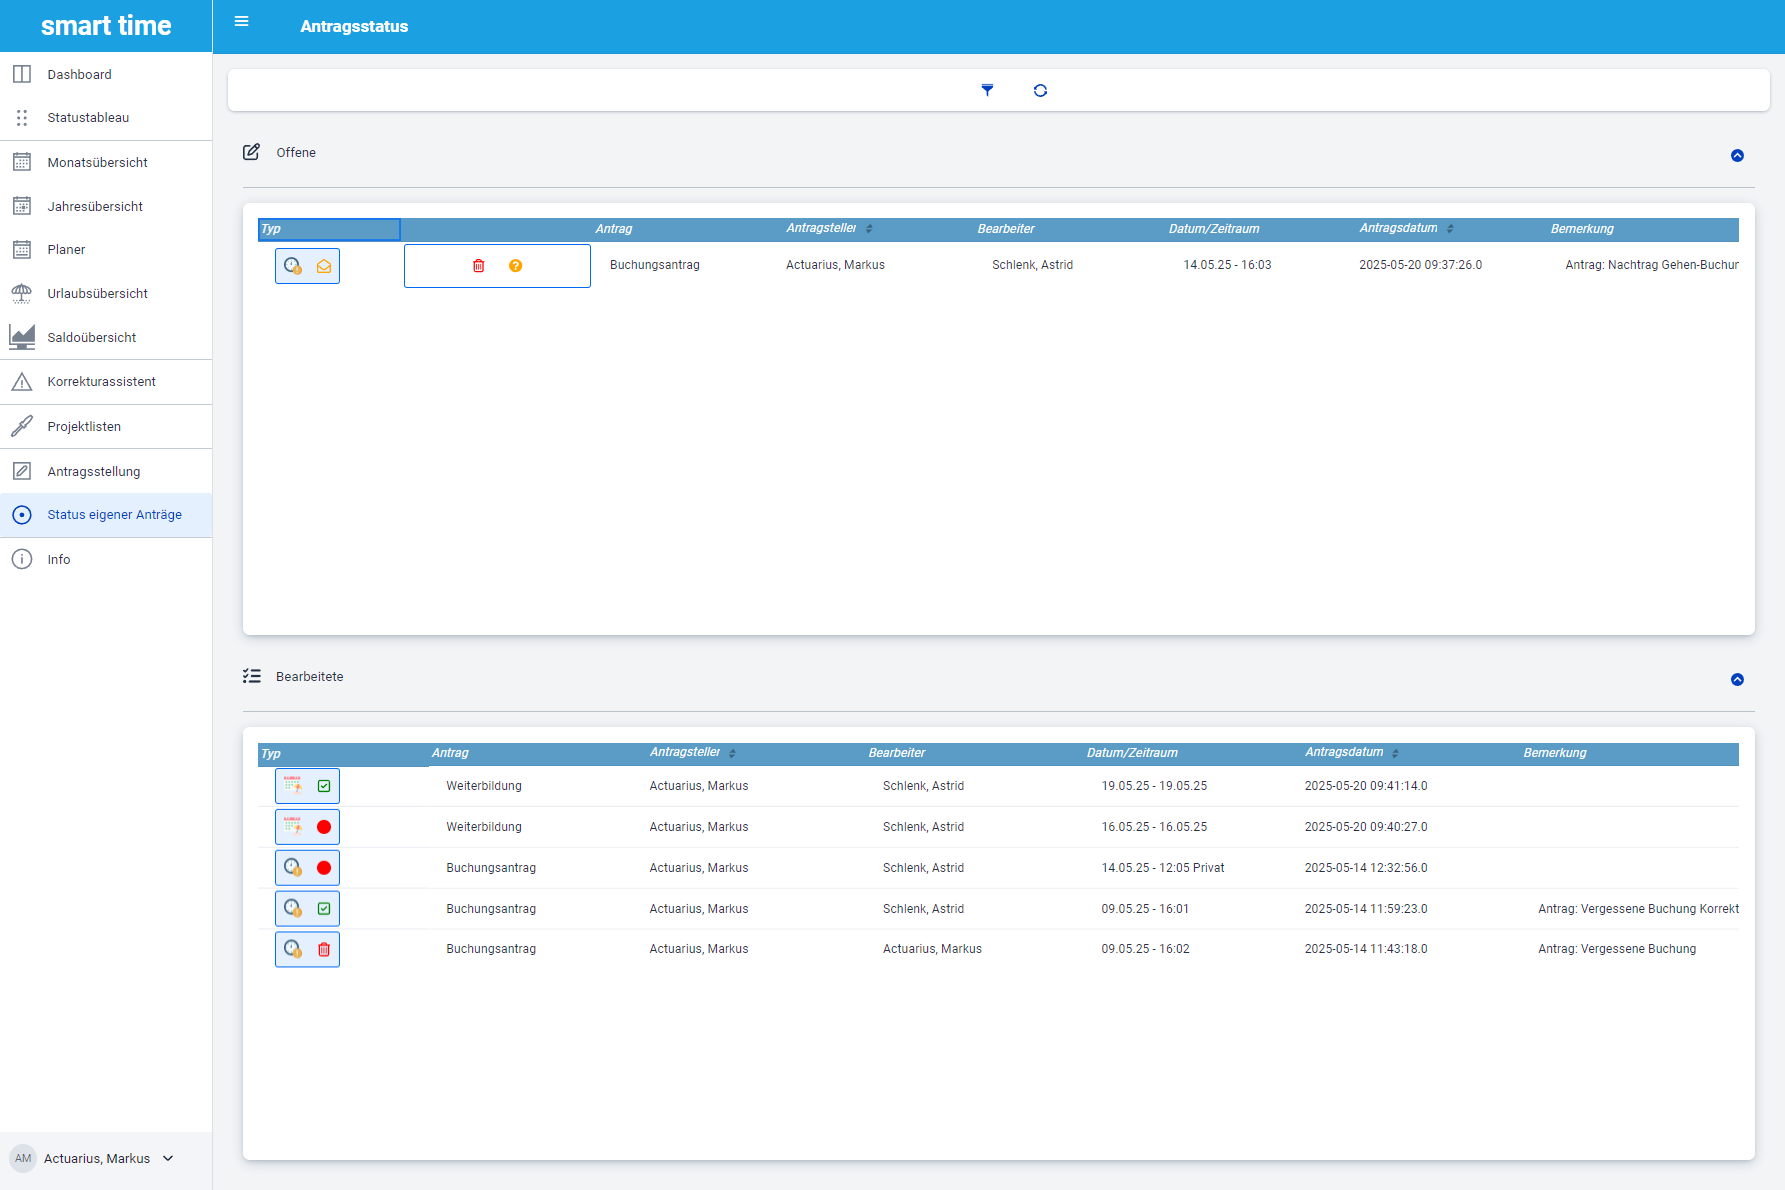This screenshot has height=1190, width=1785.
Task: Go to Antragsstellung page
Action: pyautogui.click(x=93, y=472)
